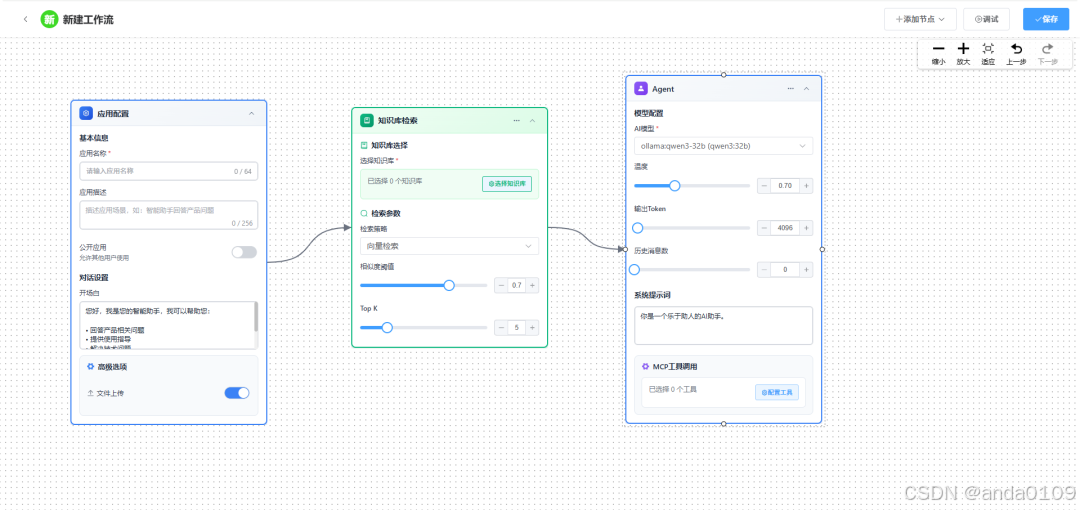This screenshot has height=510, width=1080.
Task: Click the 知识库选择 section icon
Action: 364,145
